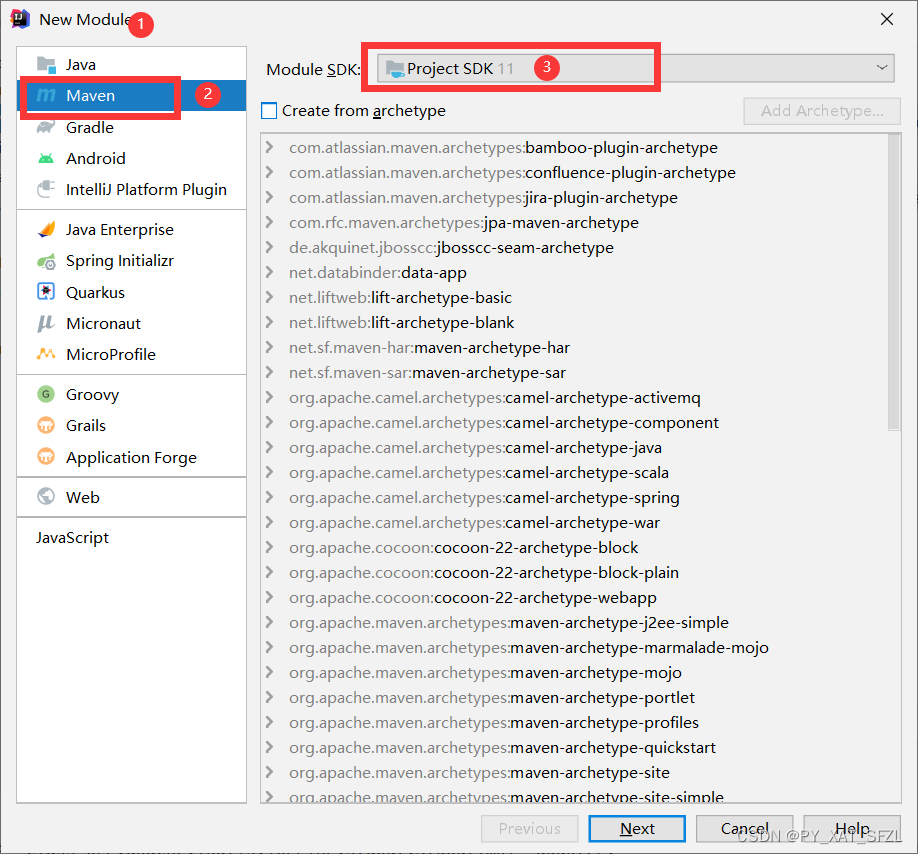The width and height of the screenshot is (918, 854).
Task: Click the Java folder icon
Action: [46, 64]
